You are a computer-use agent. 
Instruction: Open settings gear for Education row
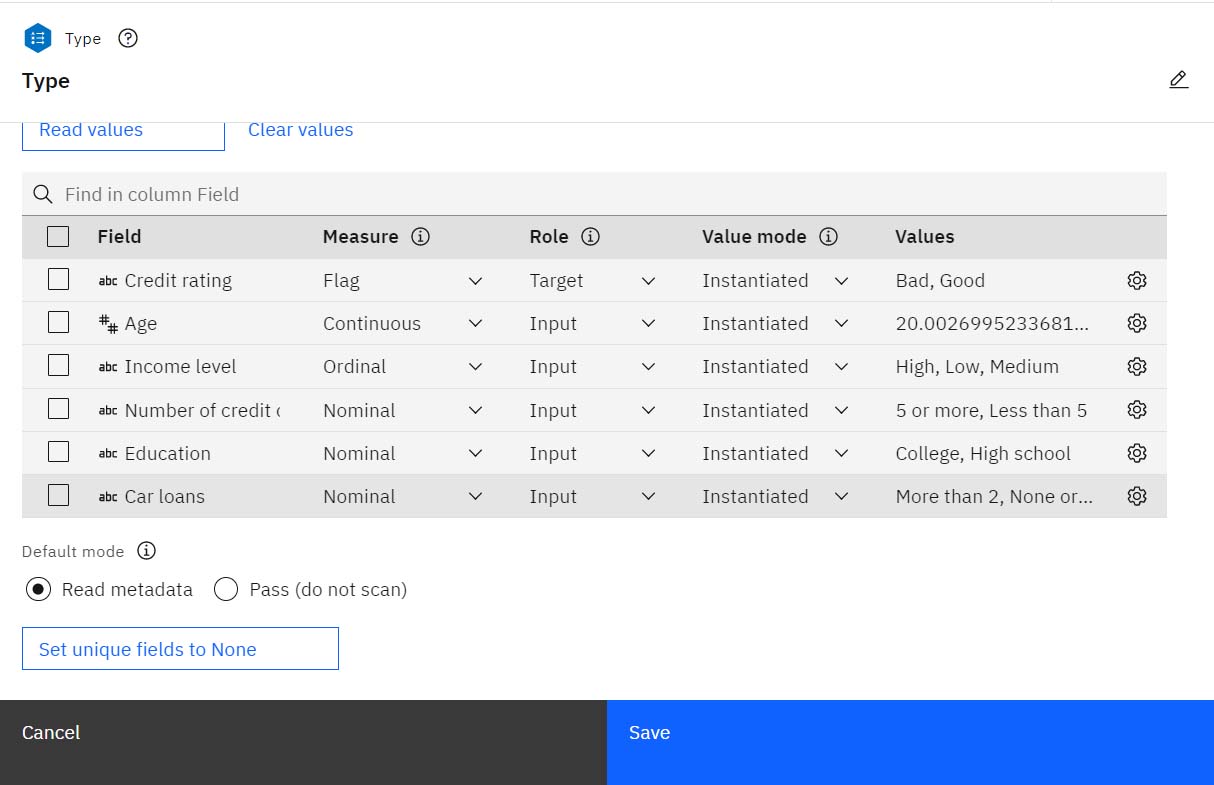1136,453
